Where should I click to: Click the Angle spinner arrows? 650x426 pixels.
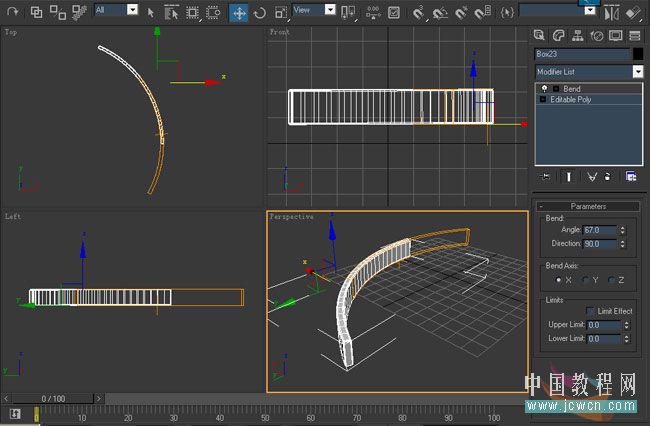click(x=622, y=230)
